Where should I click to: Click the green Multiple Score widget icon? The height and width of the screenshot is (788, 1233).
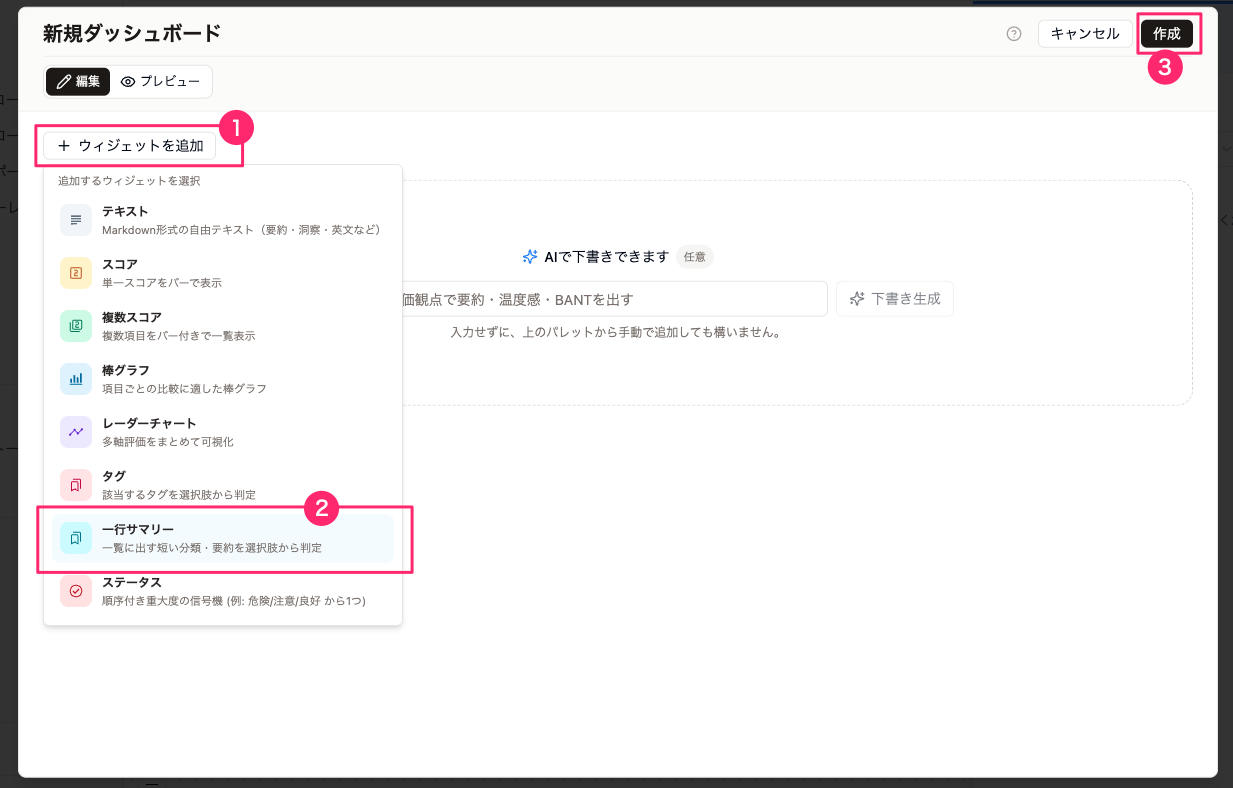(x=76, y=325)
